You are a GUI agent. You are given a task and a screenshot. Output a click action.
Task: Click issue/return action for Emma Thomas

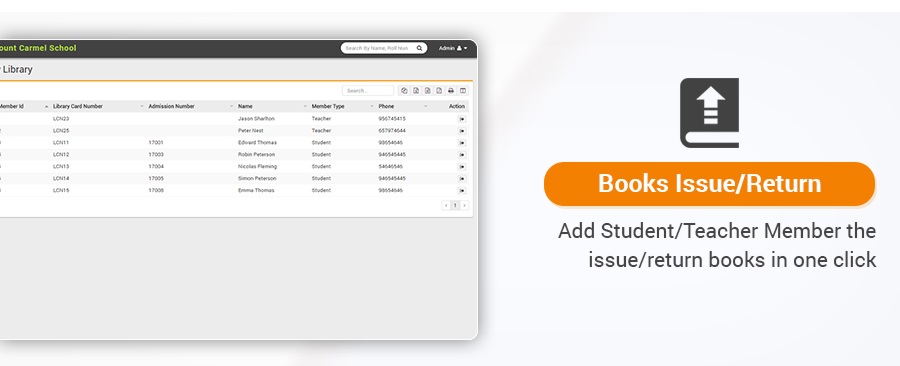(x=462, y=190)
